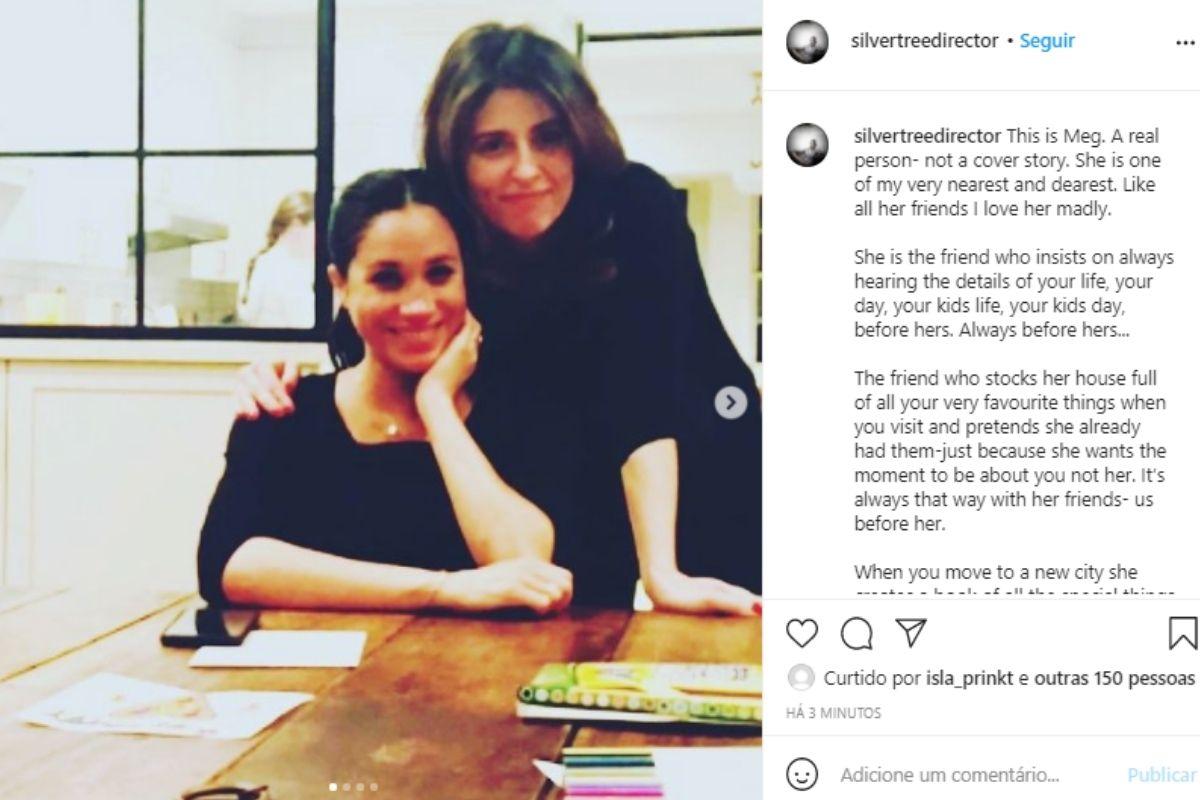Select second carousel indicator dot
The width and height of the screenshot is (1200, 800).
tap(347, 786)
